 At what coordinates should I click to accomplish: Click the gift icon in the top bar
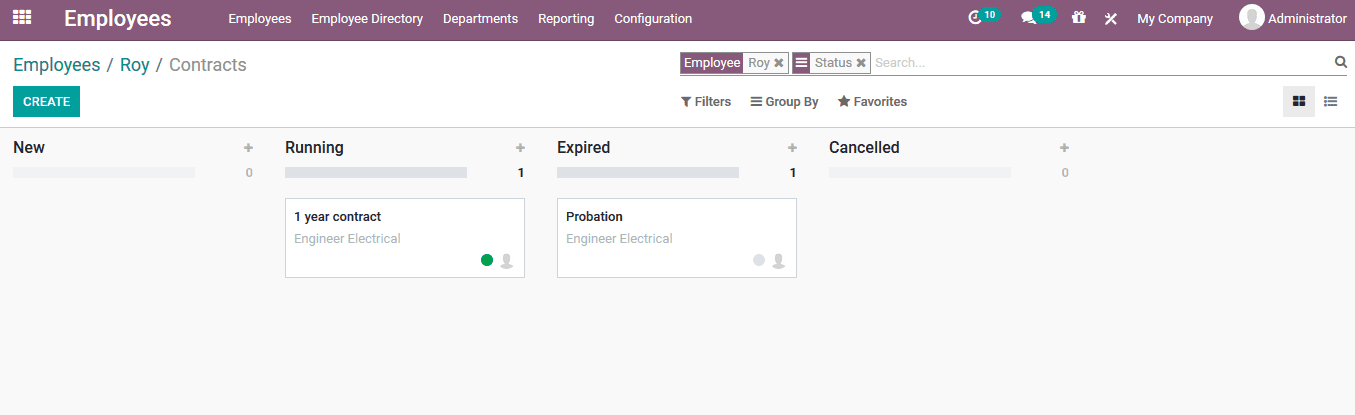[1078, 18]
